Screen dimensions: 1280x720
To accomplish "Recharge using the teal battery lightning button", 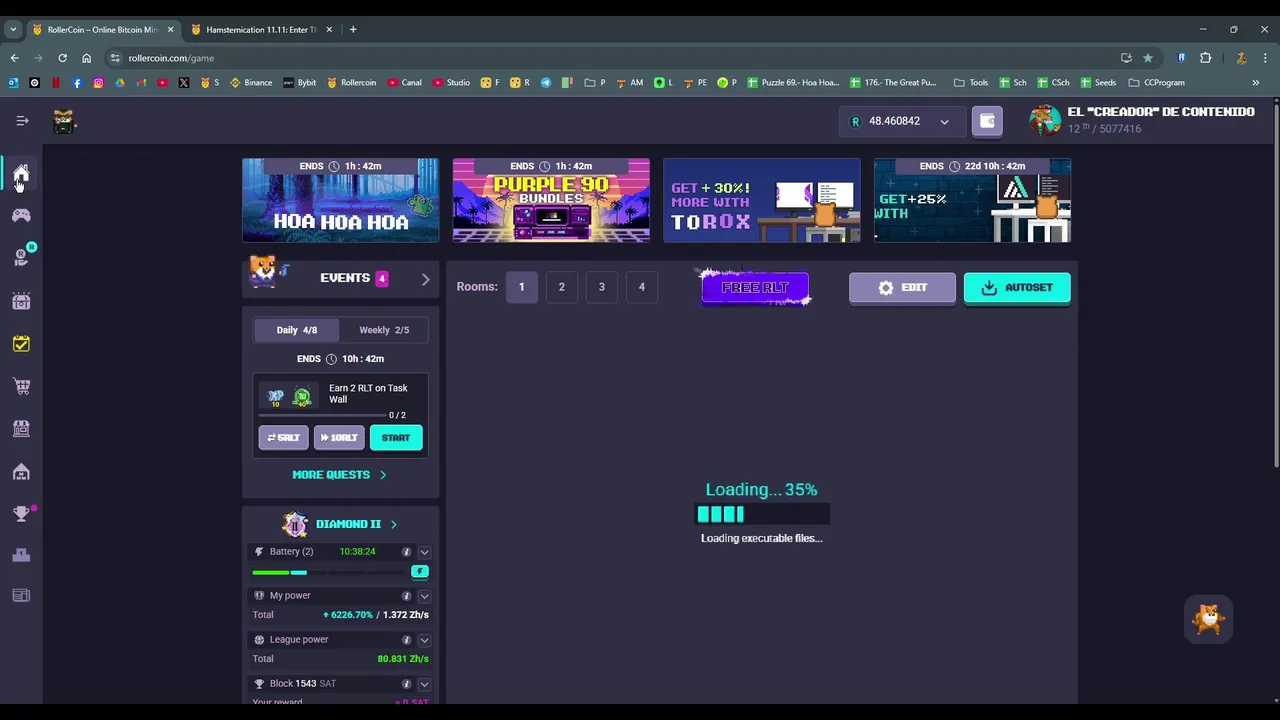I will pos(420,571).
